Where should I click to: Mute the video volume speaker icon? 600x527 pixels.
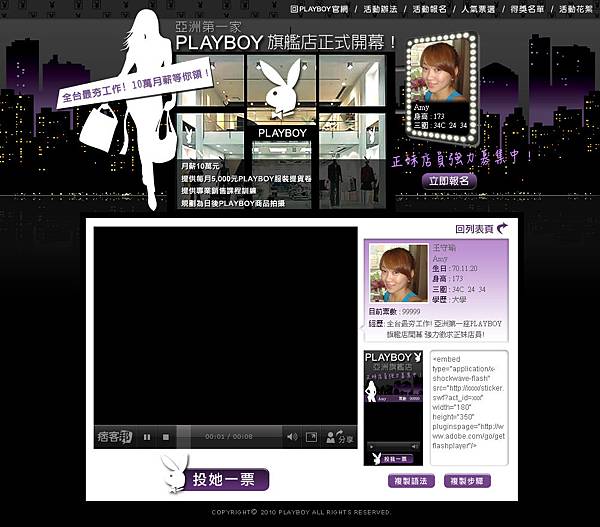(x=292, y=437)
